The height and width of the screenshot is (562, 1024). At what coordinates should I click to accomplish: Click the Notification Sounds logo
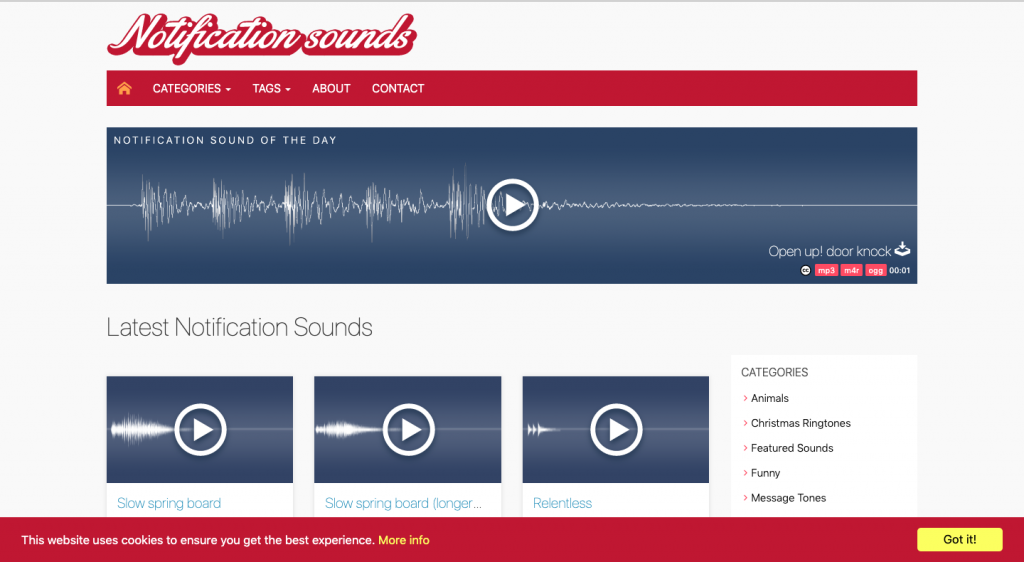pyautogui.click(x=262, y=37)
